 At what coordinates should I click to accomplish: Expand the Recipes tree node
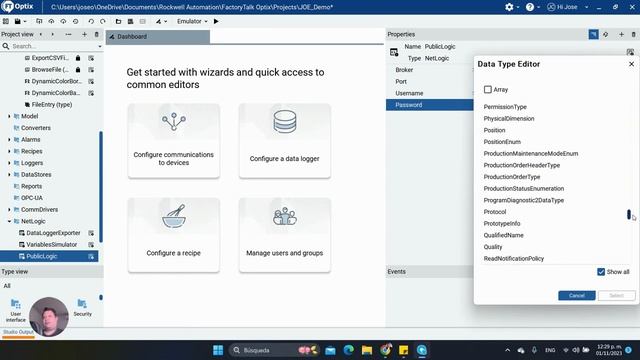[9, 151]
